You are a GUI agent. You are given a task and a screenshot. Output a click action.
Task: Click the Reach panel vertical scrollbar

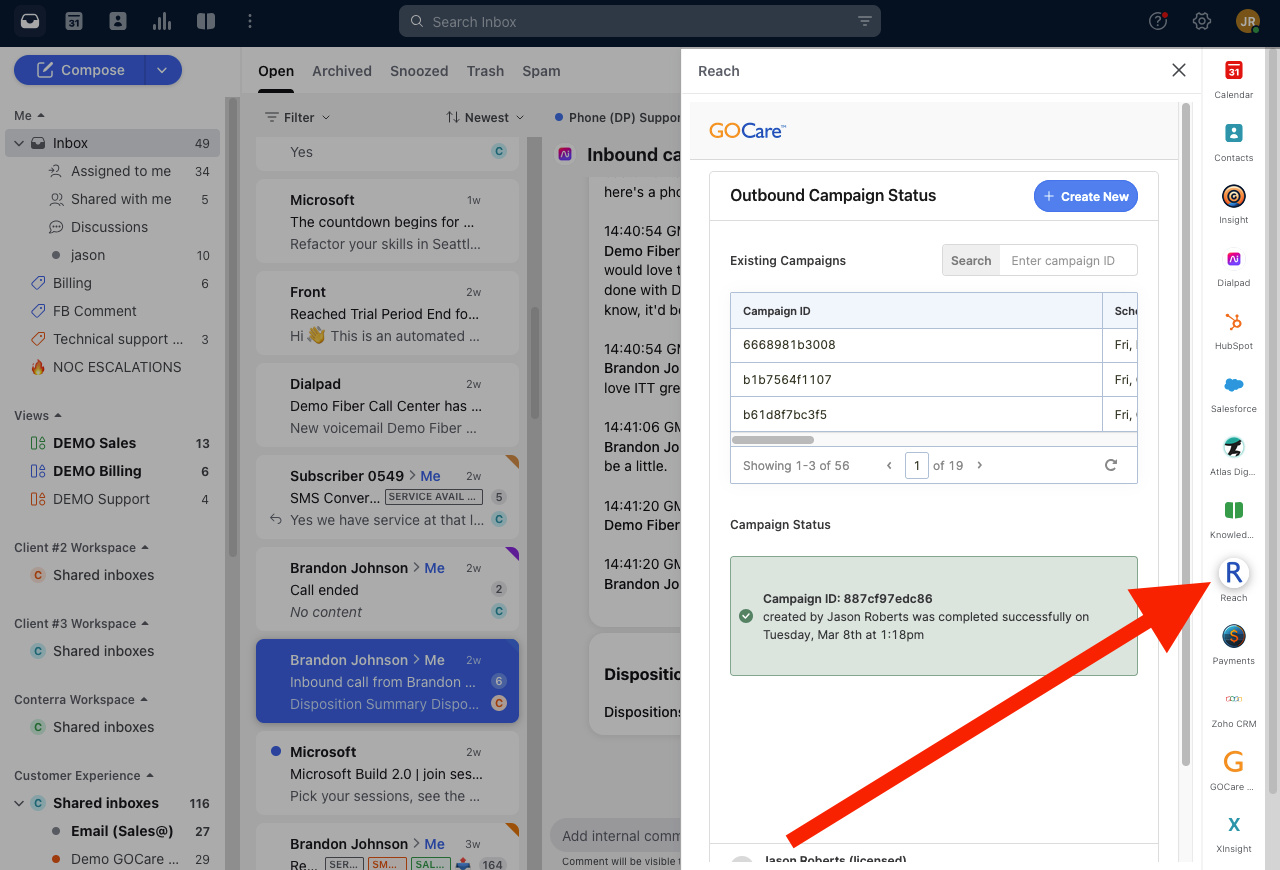(1186, 433)
